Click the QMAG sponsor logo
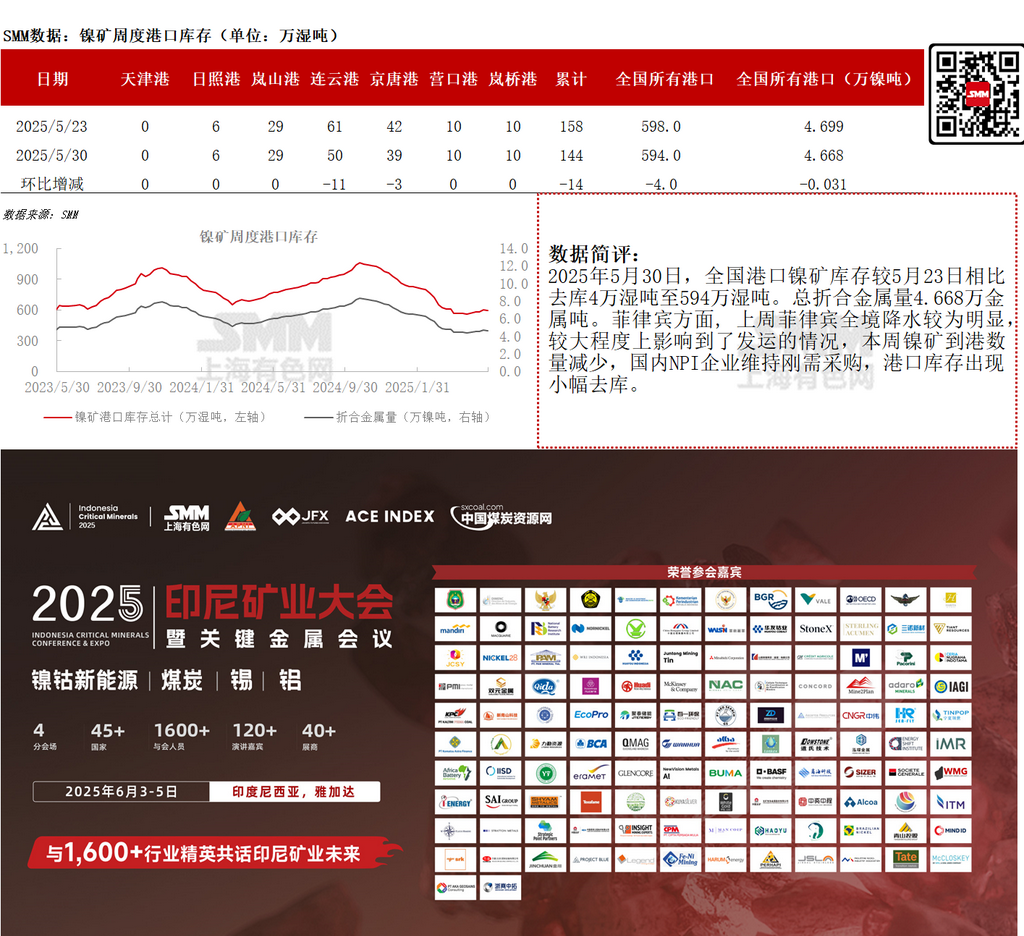Screen dimensions: 1024x936 [635, 744]
